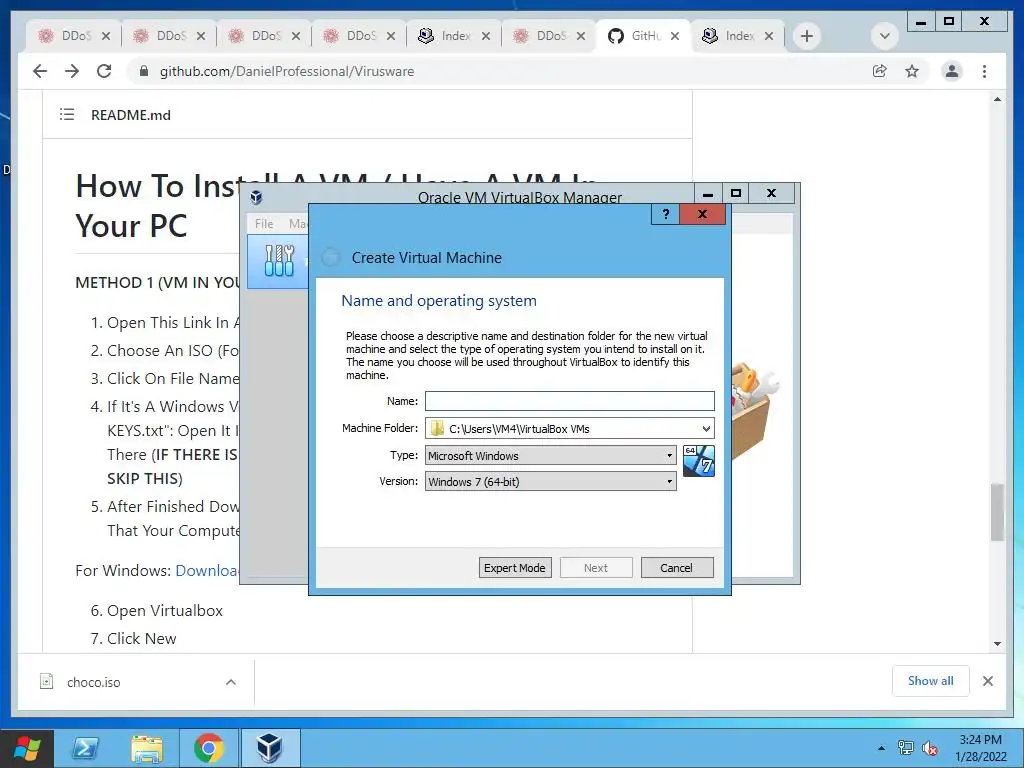Click Chrome back arrow
The width and height of the screenshot is (1024, 768).
[x=40, y=71]
